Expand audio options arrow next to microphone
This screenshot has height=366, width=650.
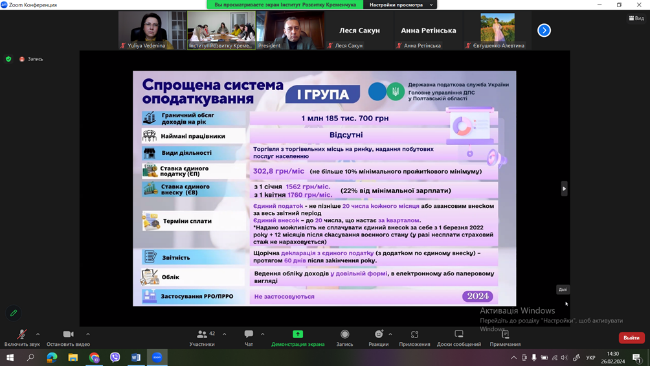point(38,334)
